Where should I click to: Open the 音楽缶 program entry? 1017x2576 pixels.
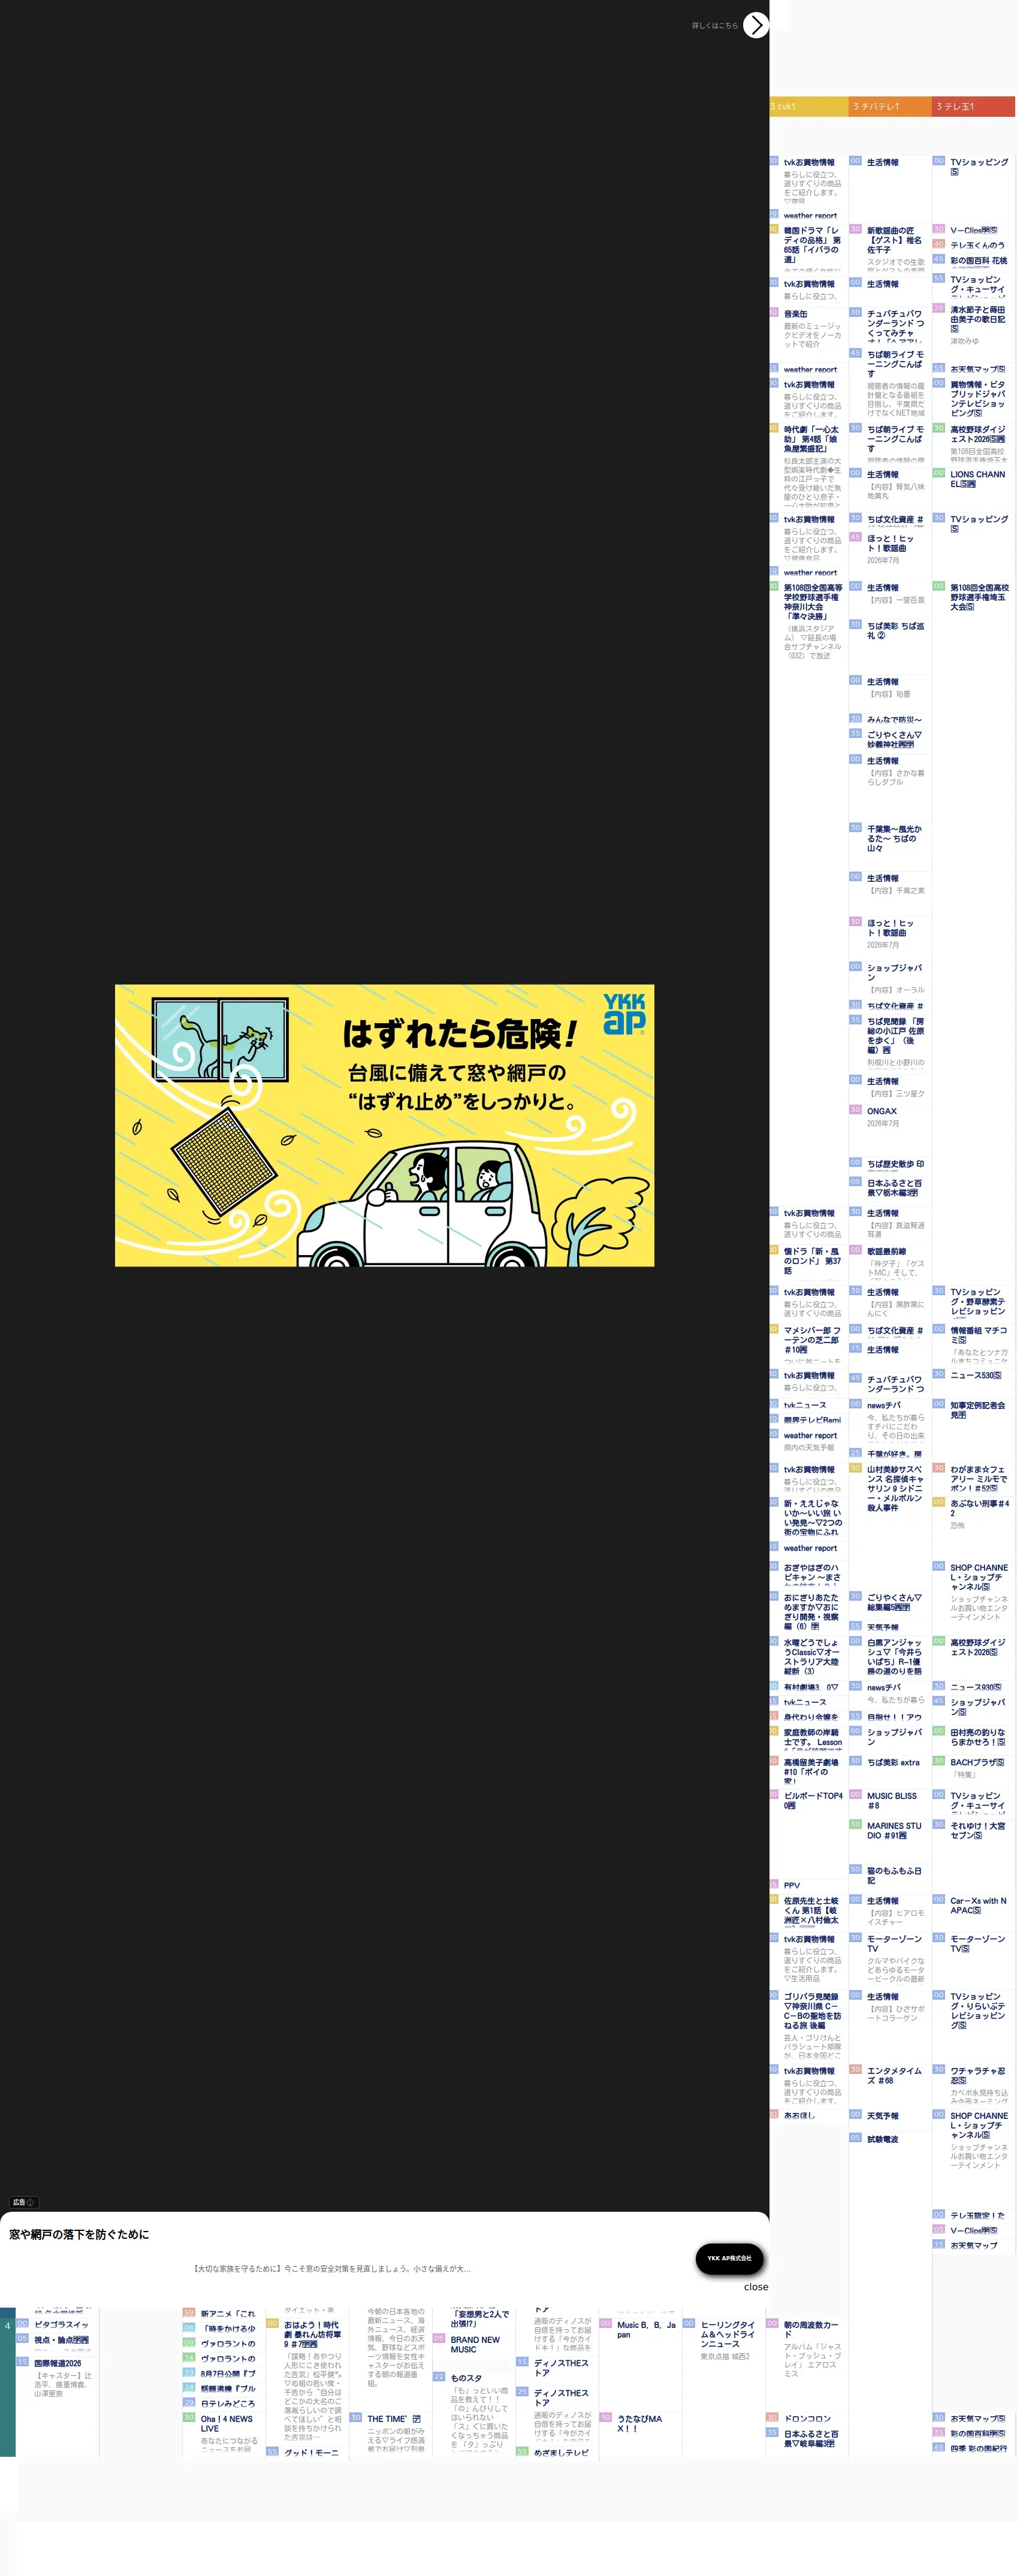(x=795, y=314)
